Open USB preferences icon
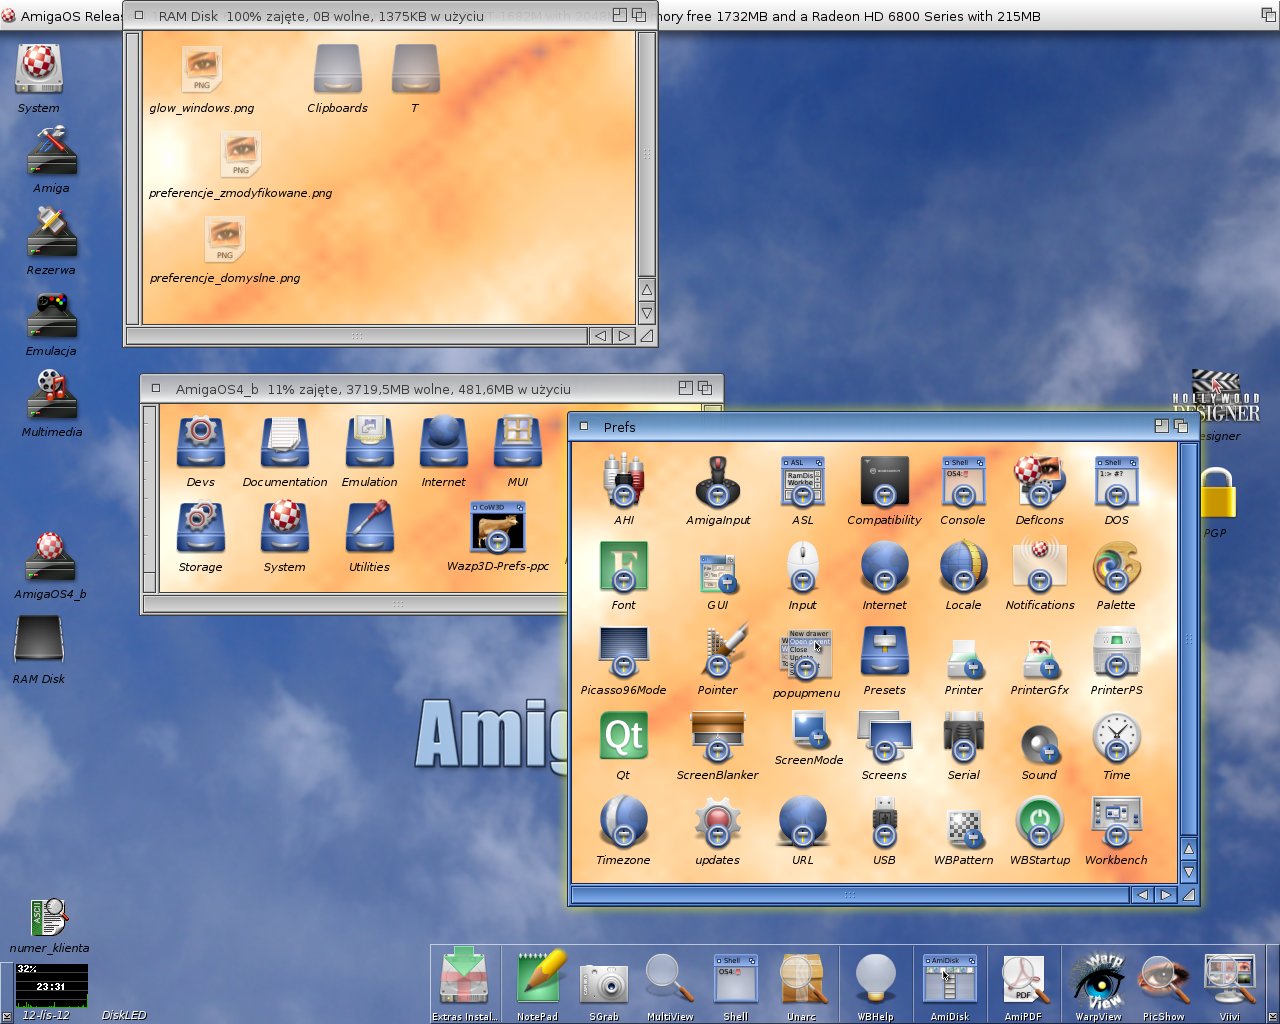 [x=884, y=822]
